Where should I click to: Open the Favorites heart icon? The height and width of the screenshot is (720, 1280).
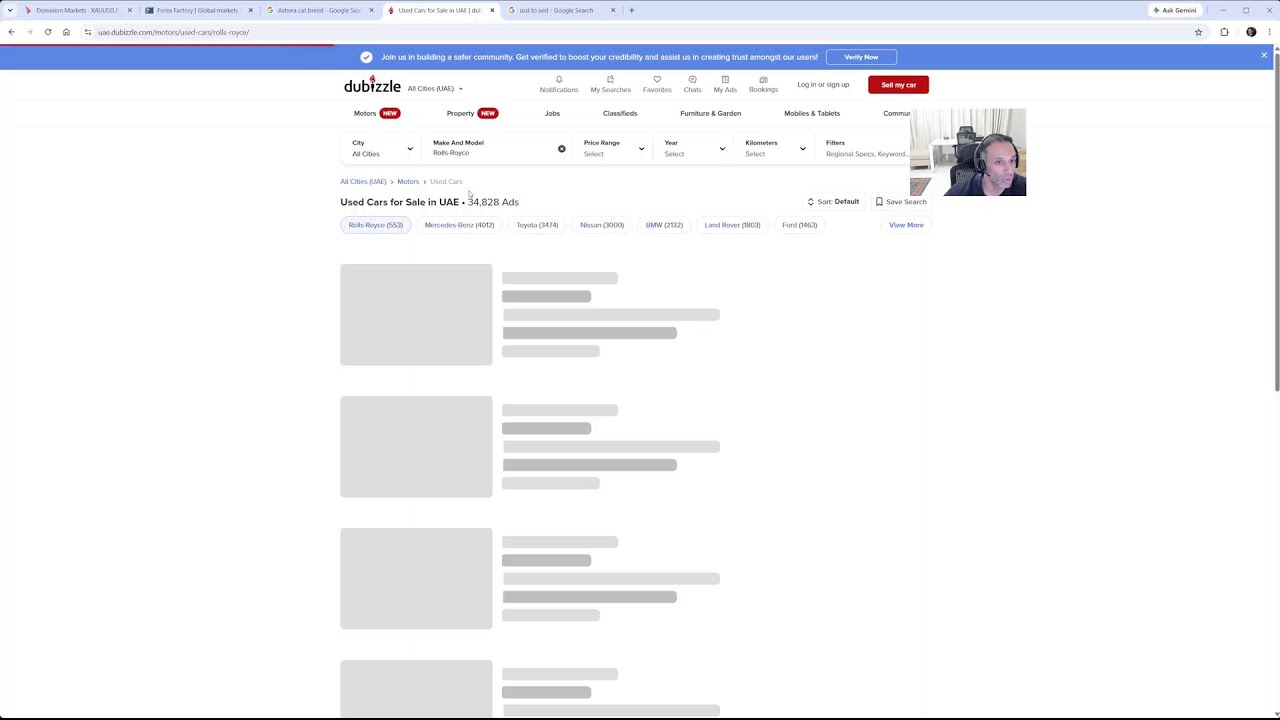(657, 84)
